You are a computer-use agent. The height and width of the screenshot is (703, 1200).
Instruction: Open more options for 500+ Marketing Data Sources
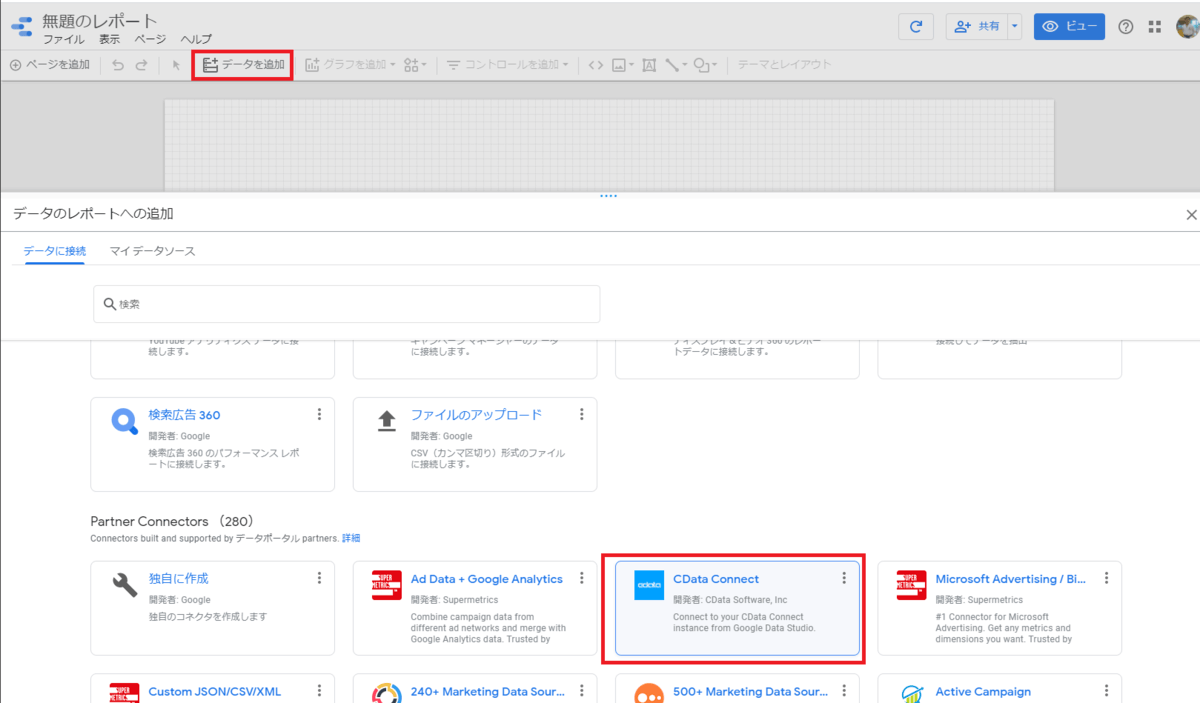click(x=844, y=691)
